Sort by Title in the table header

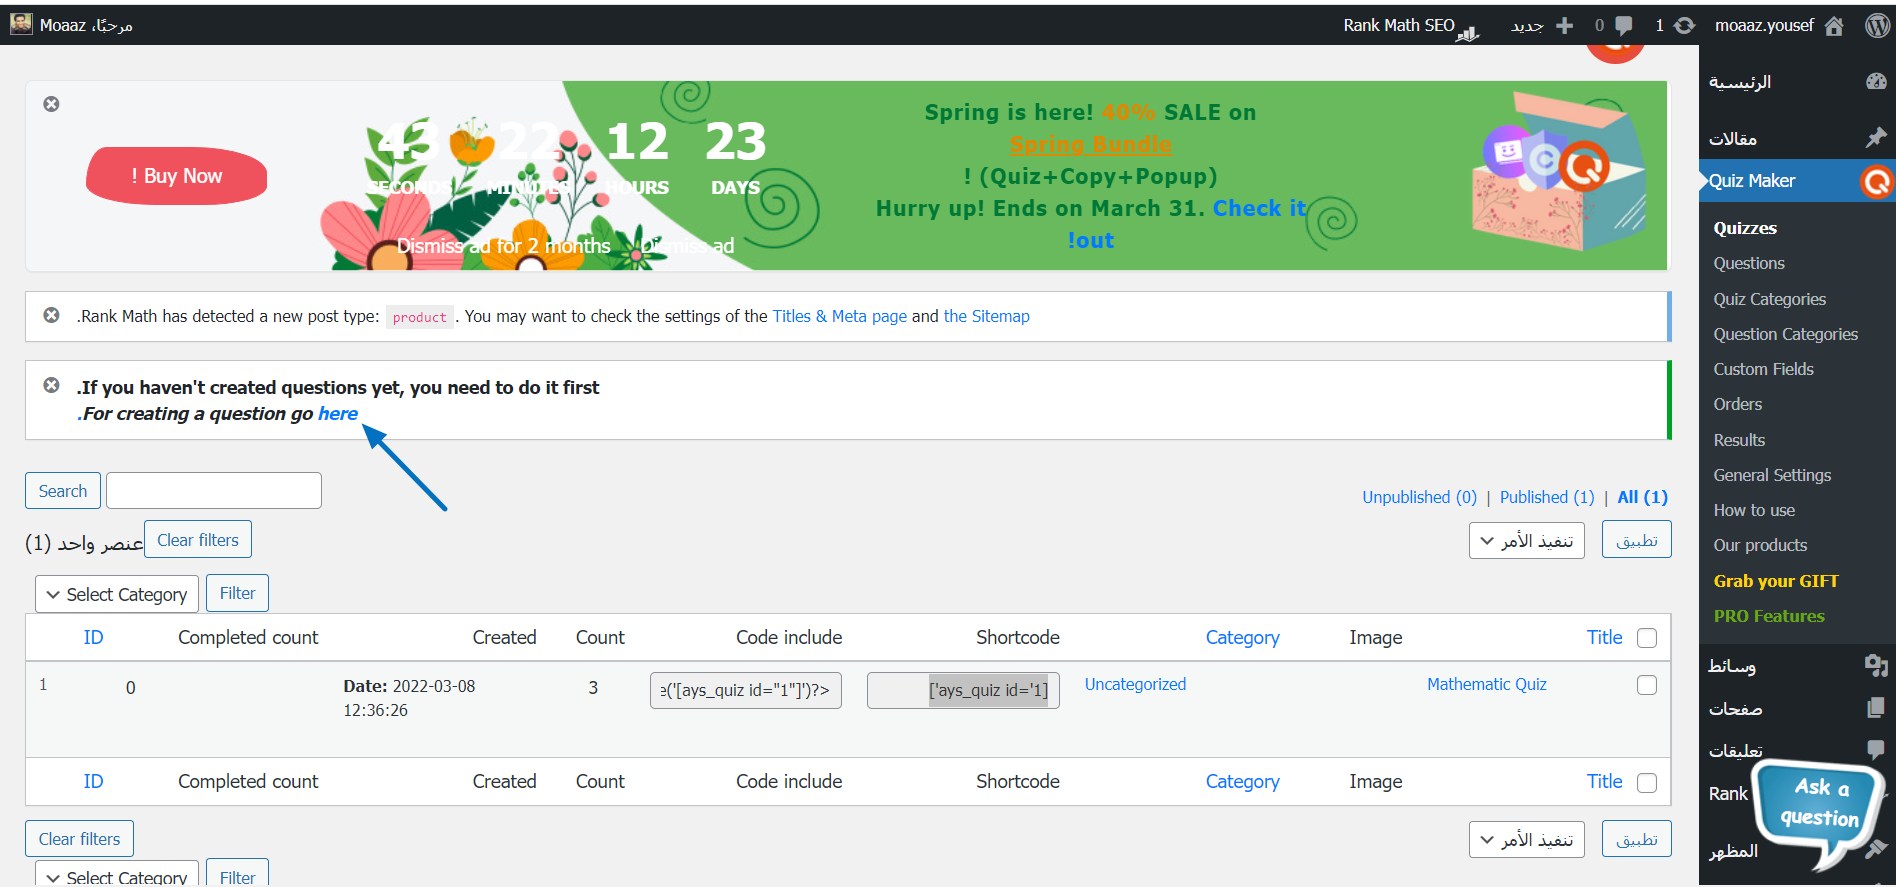(x=1604, y=638)
